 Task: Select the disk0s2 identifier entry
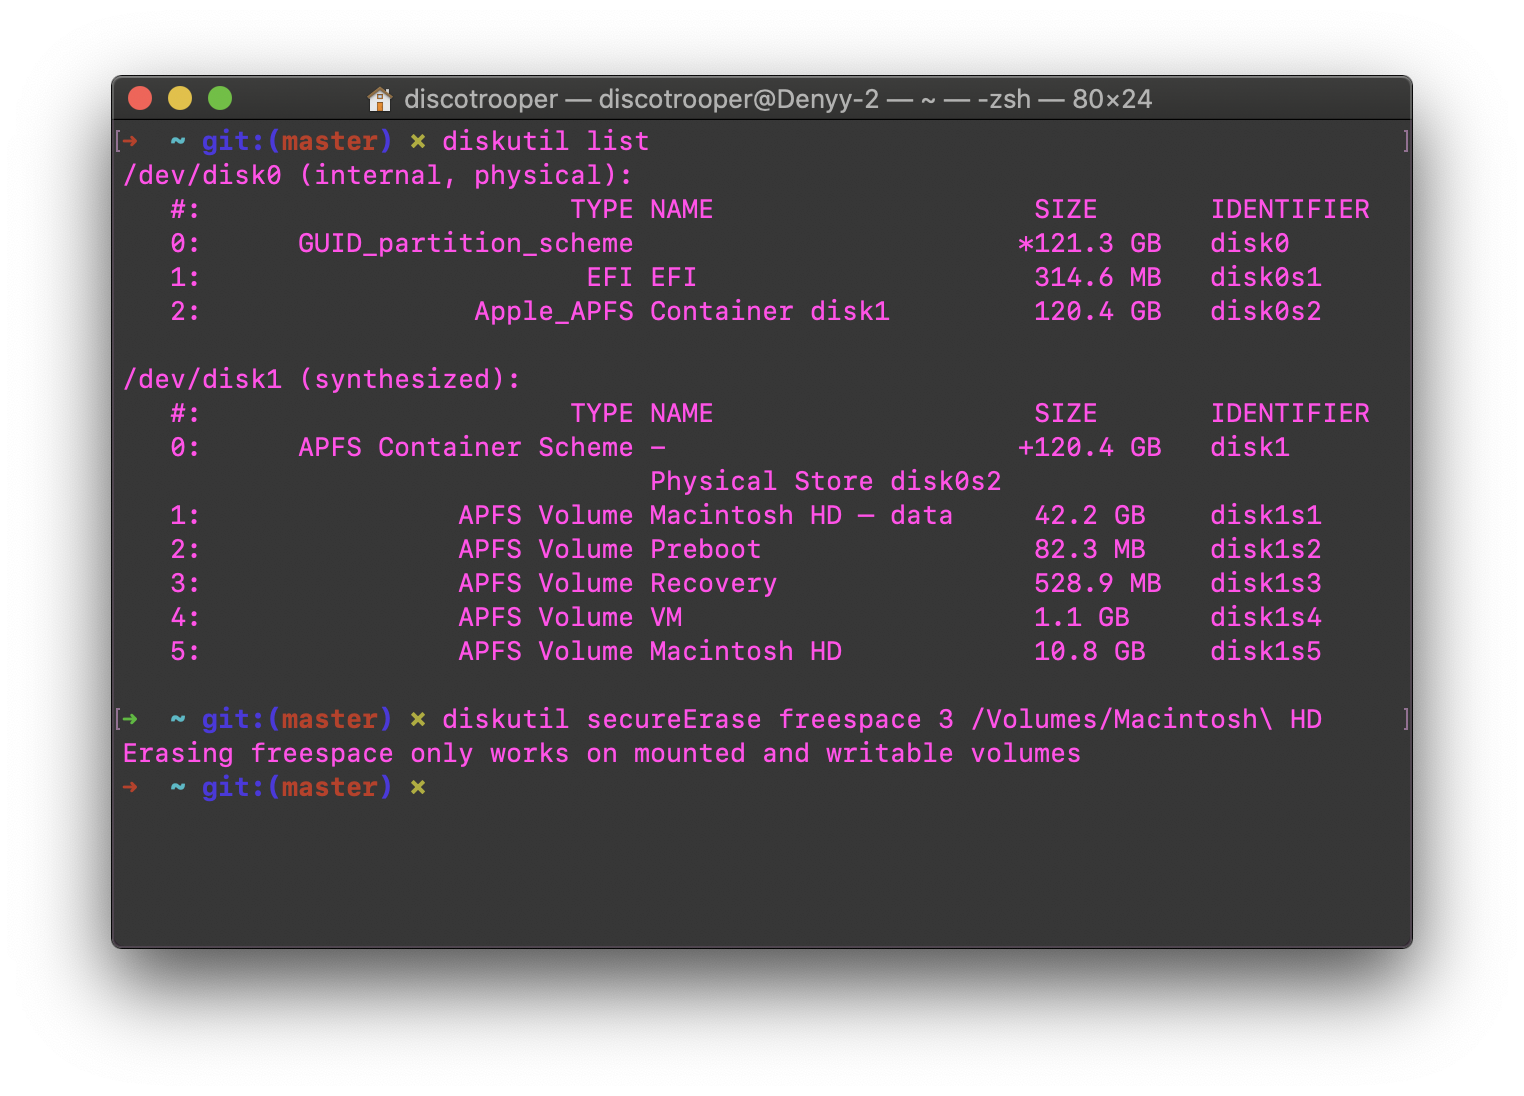tap(1265, 311)
